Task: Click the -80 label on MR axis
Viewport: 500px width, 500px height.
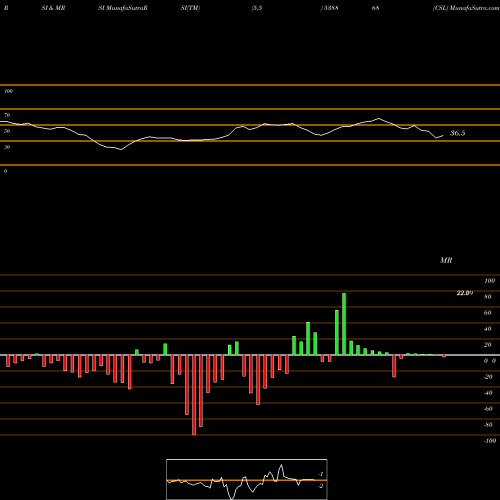Action: [x=488, y=425]
